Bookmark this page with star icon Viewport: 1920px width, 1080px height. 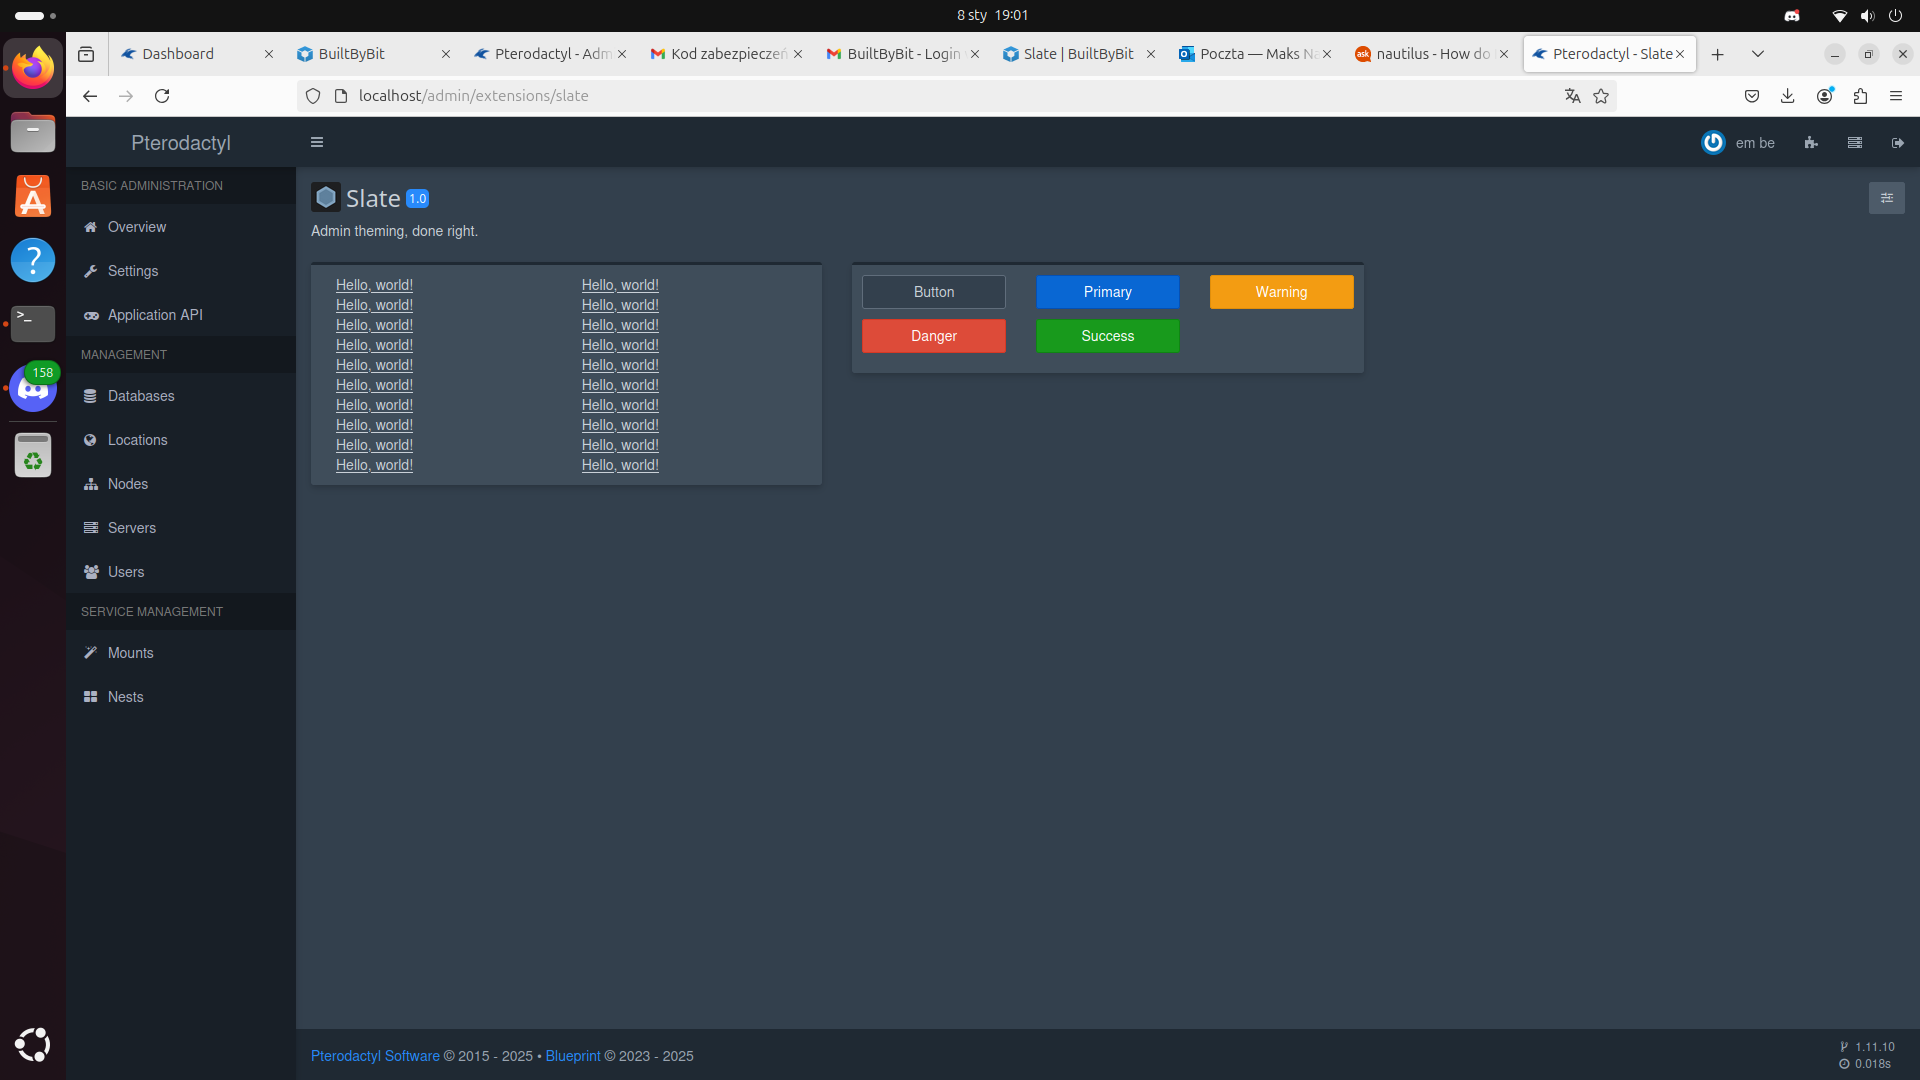pyautogui.click(x=1601, y=96)
